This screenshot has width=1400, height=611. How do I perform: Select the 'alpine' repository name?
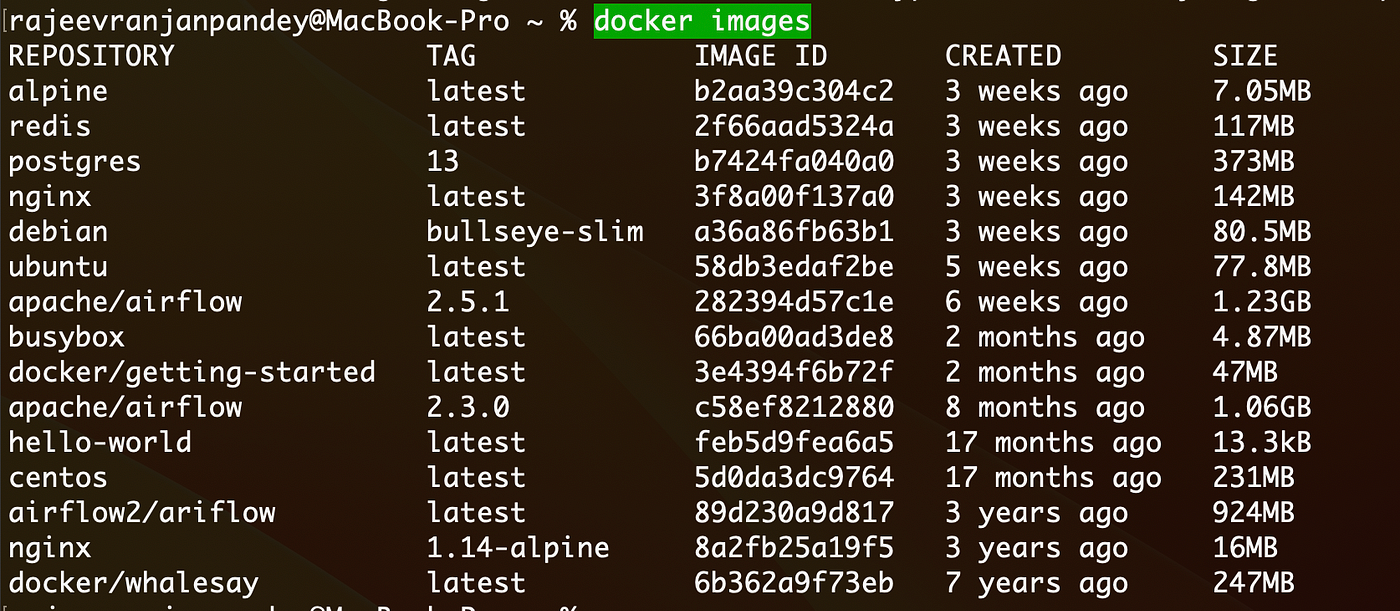pos(58,92)
